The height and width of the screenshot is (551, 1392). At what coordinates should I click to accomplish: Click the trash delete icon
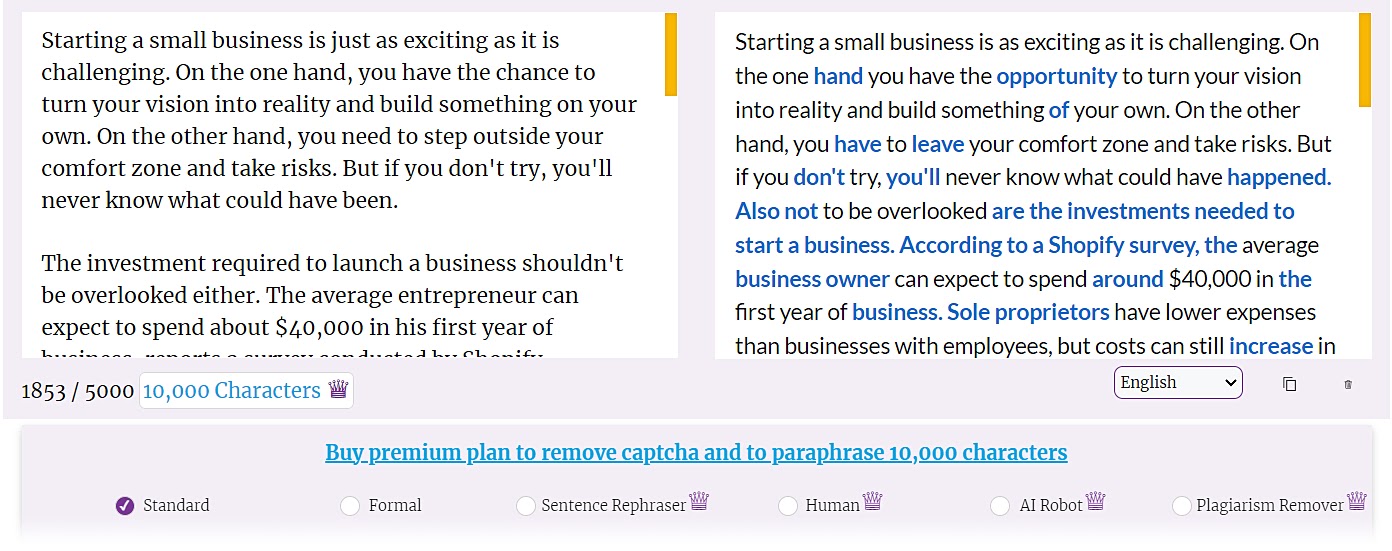pos(1348,384)
